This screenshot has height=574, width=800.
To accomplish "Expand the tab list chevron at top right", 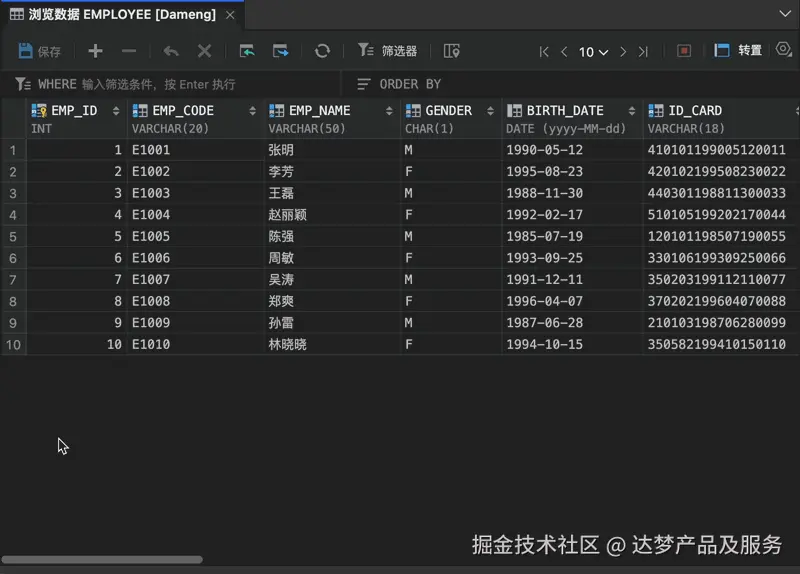I will click(785, 14).
